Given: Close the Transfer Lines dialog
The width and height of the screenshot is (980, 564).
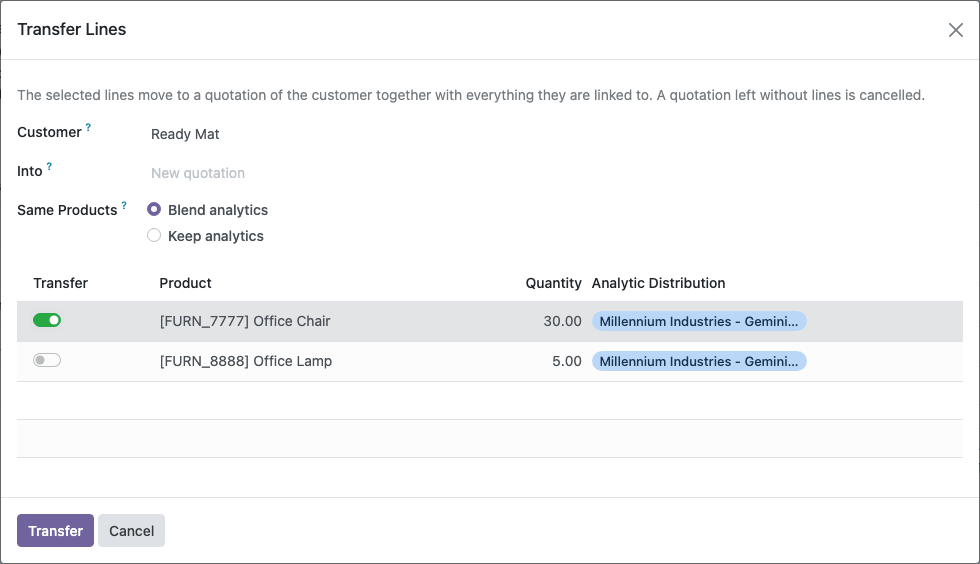Looking at the screenshot, I should (x=955, y=30).
